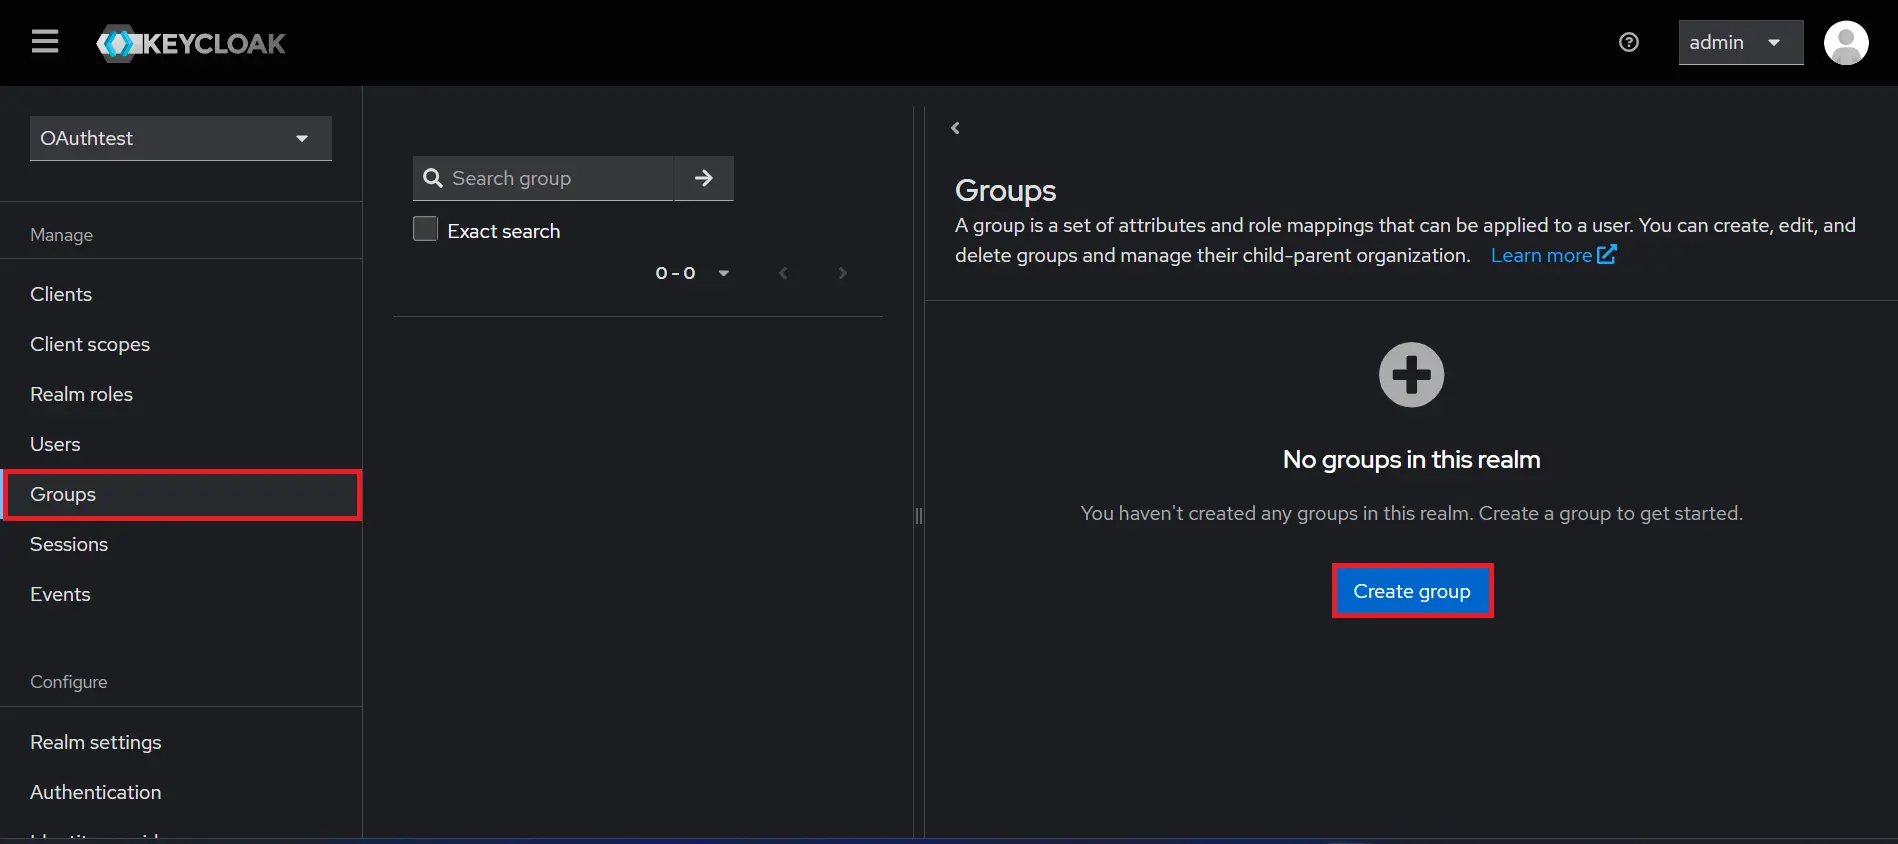Collapse the group tree panel chevron
Image resolution: width=1898 pixels, height=844 pixels.
(956, 128)
